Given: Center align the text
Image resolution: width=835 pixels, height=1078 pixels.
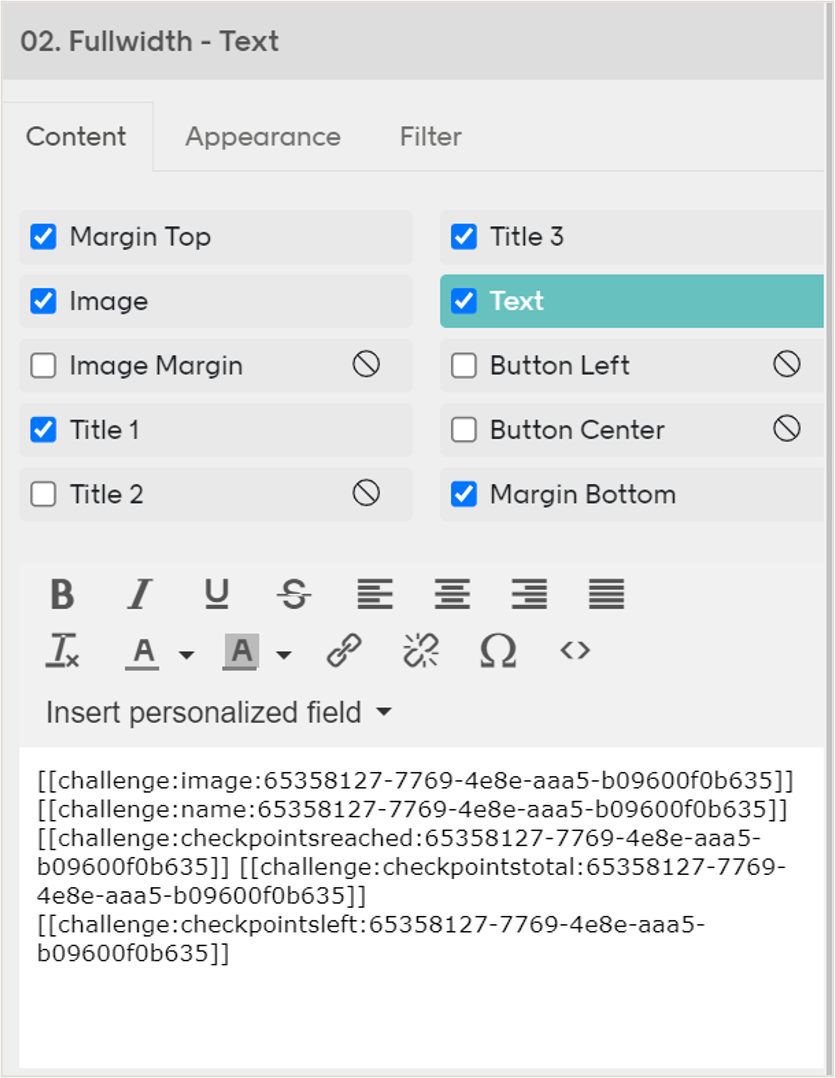Looking at the screenshot, I should 452,594.
